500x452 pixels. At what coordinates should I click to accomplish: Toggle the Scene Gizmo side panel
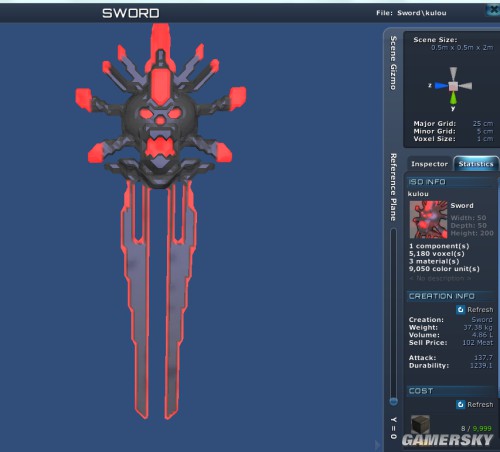393,63
